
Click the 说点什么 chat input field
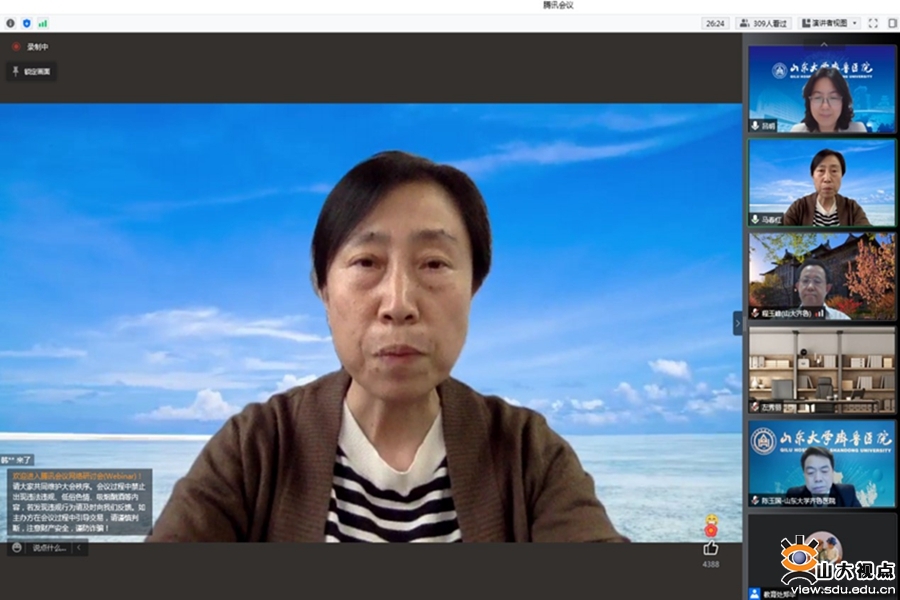tap(48, 548)
